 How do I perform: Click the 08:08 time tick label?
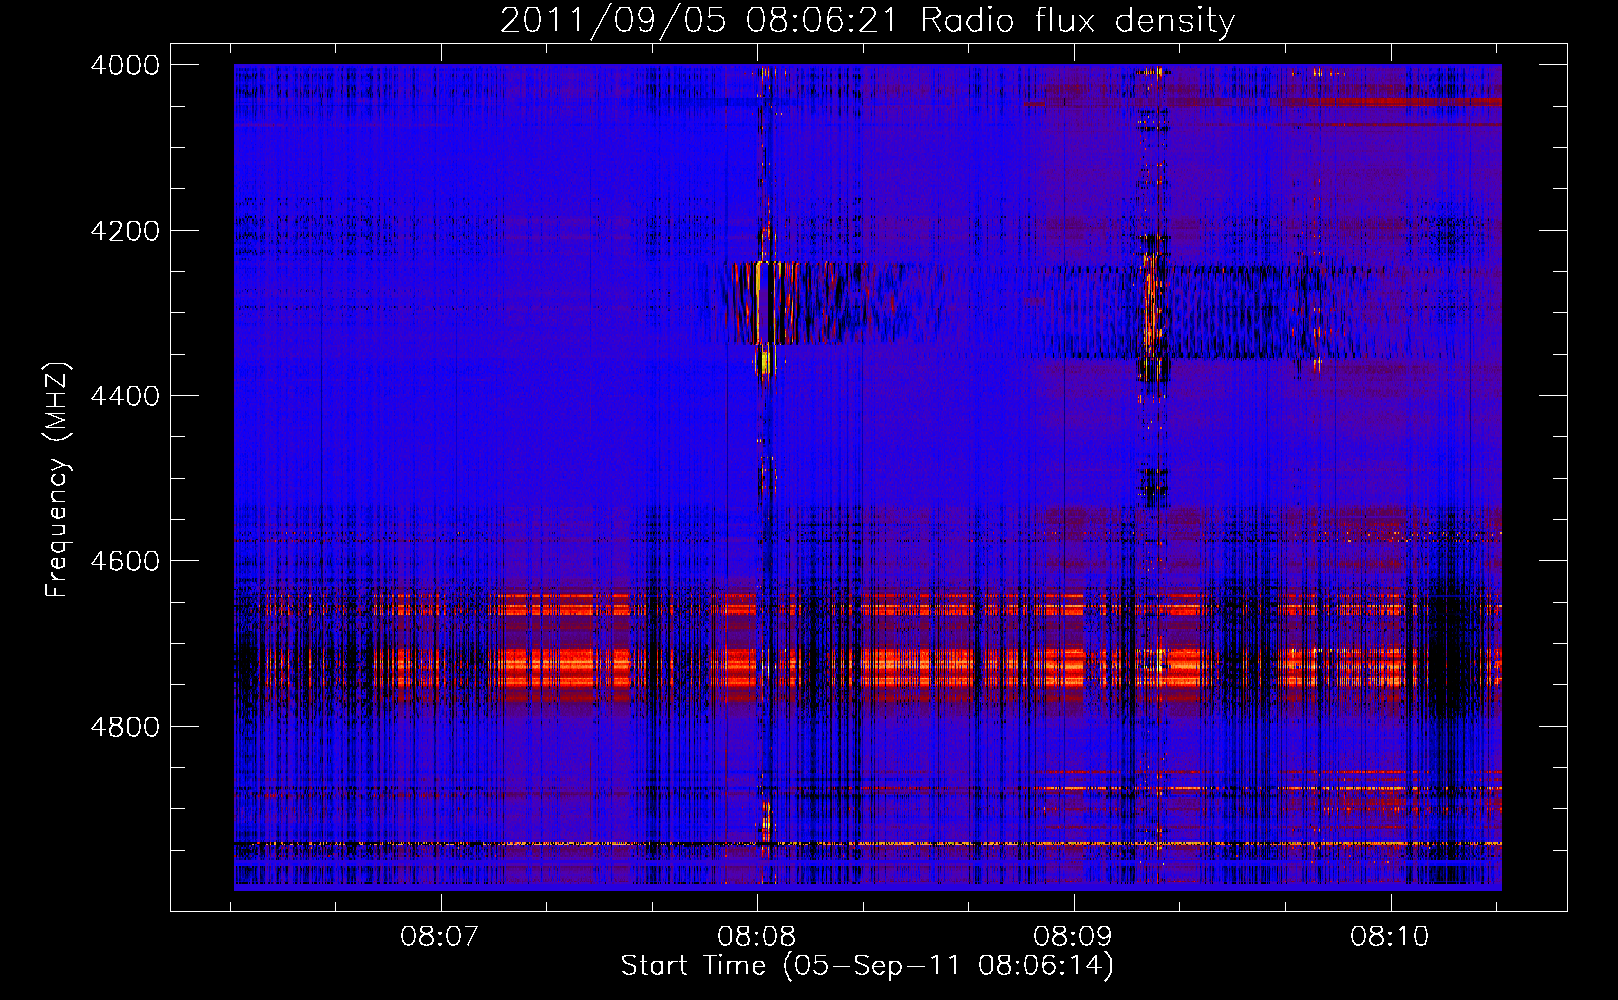tap(757, 936)
